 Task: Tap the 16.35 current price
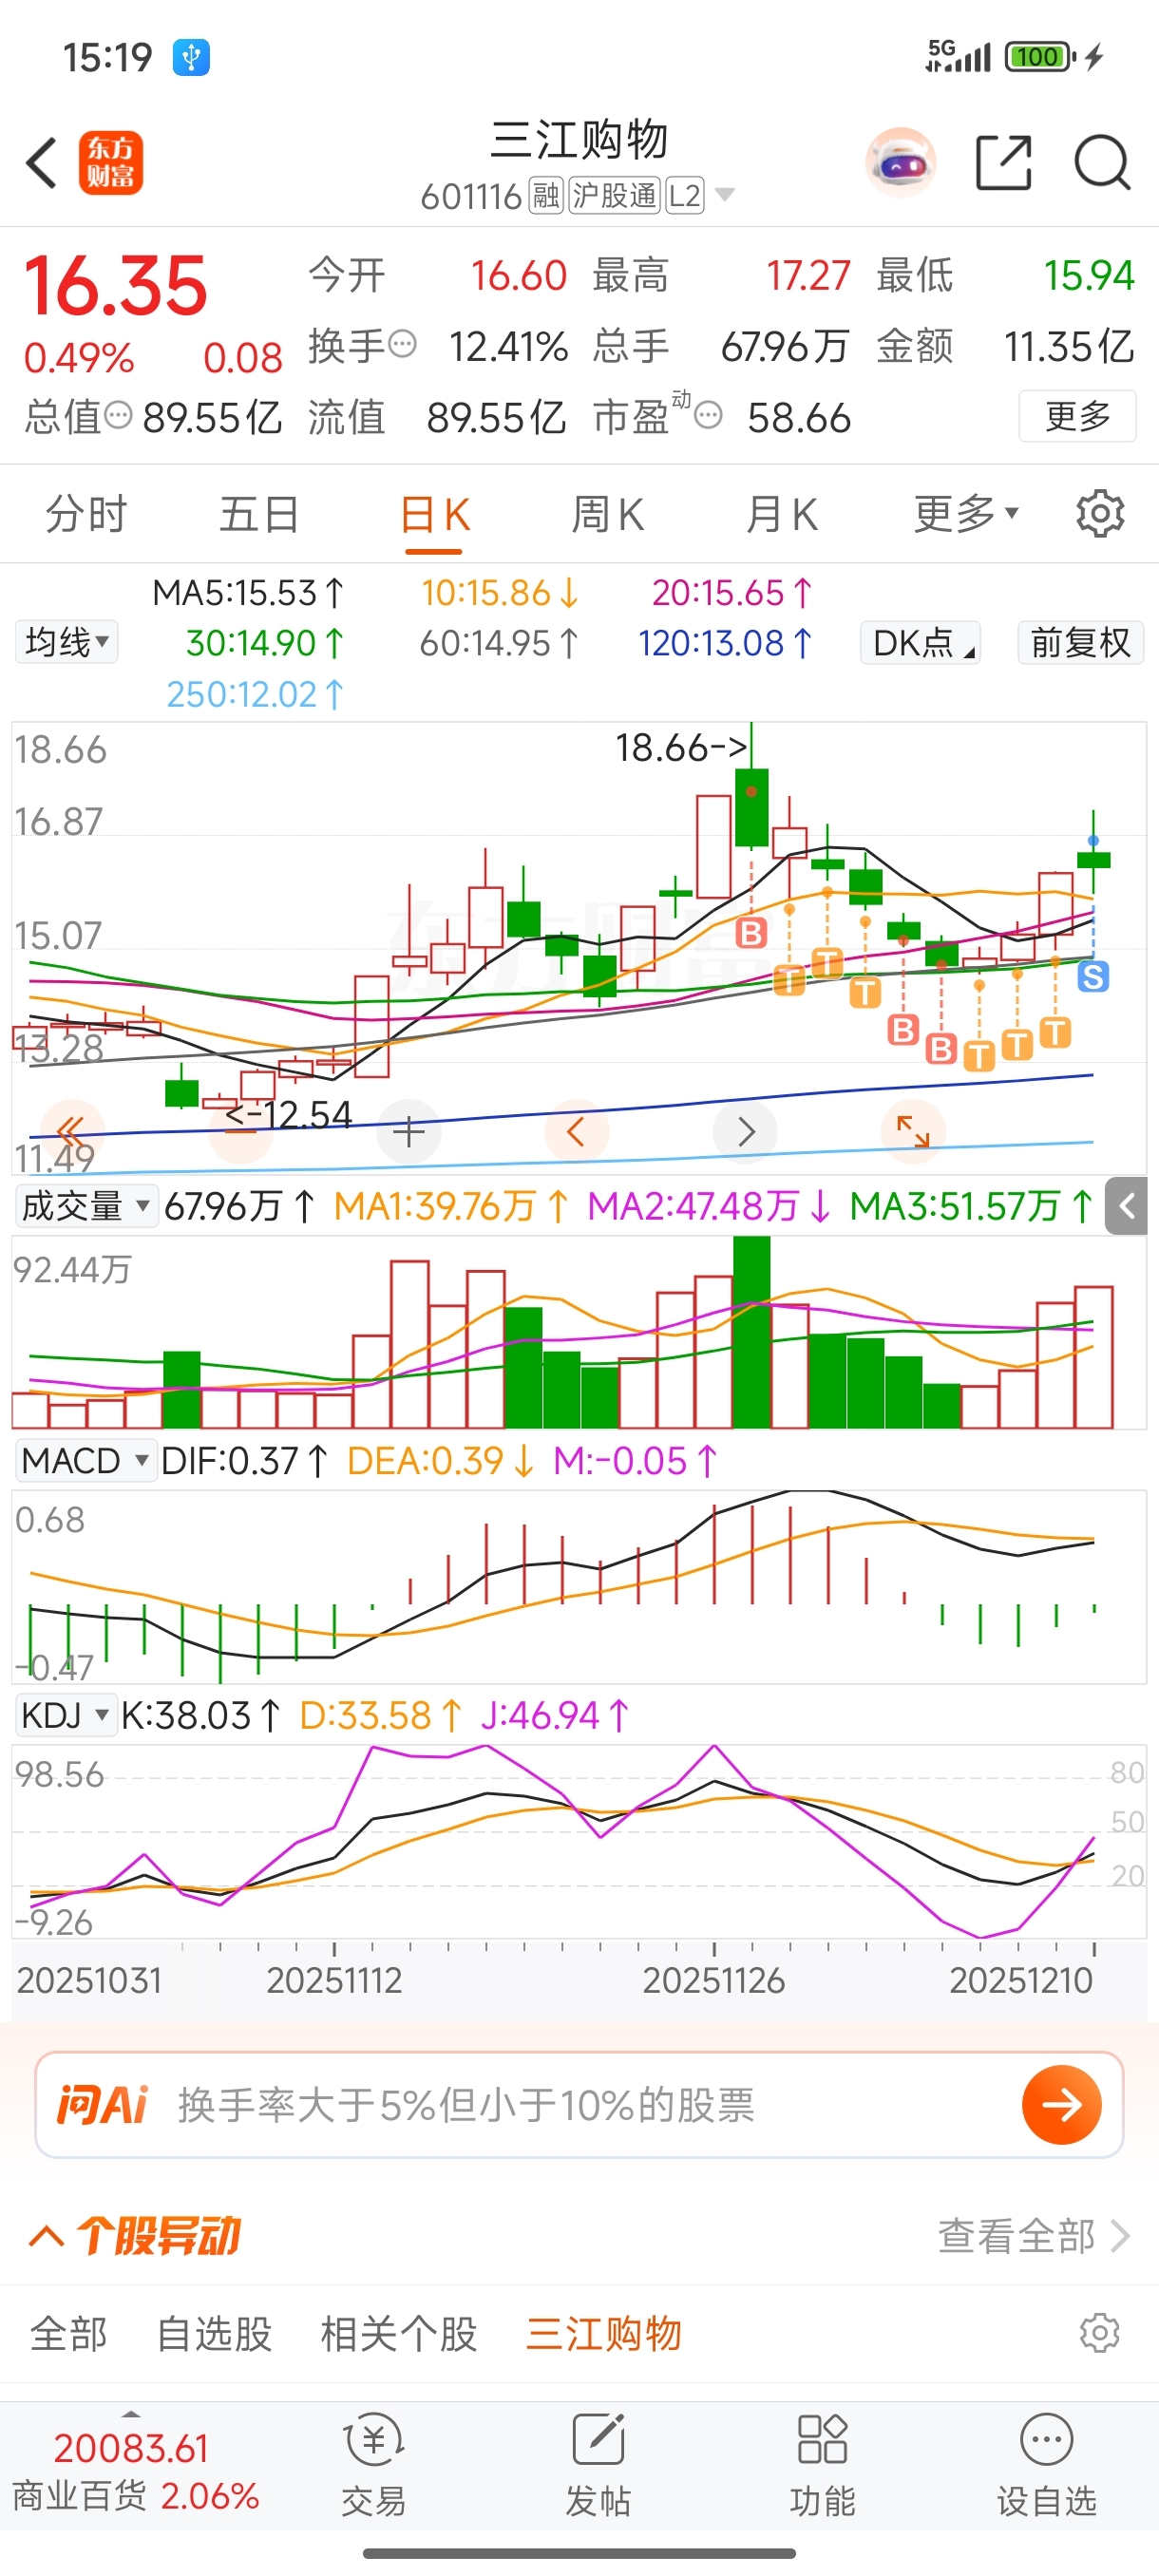click(x=115, y=286)
